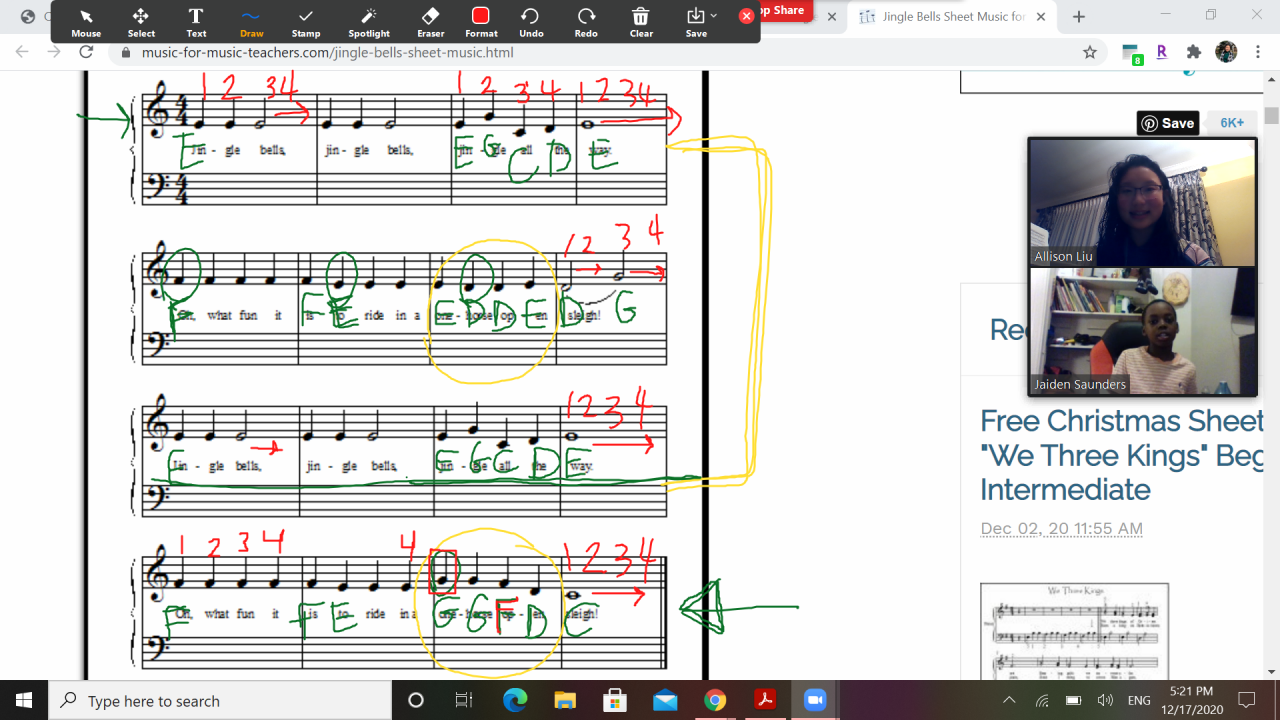Screen dimensions: 1280x720
Task: Restore down the Chrome window
Action: [x=1211, y=15]
